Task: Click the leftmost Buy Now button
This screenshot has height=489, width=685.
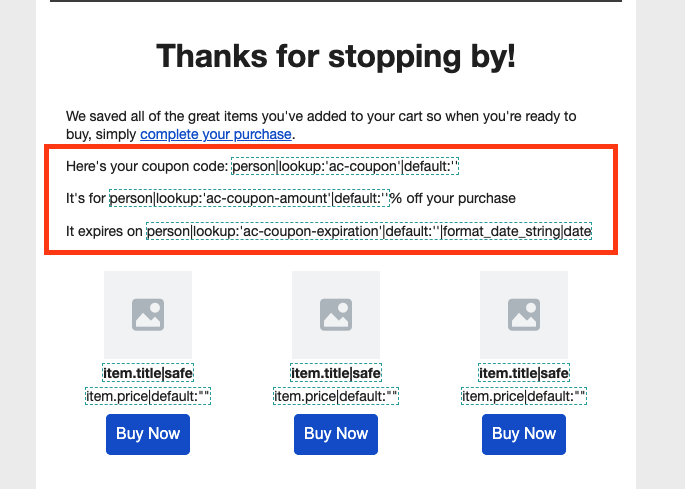Action: 148,434
